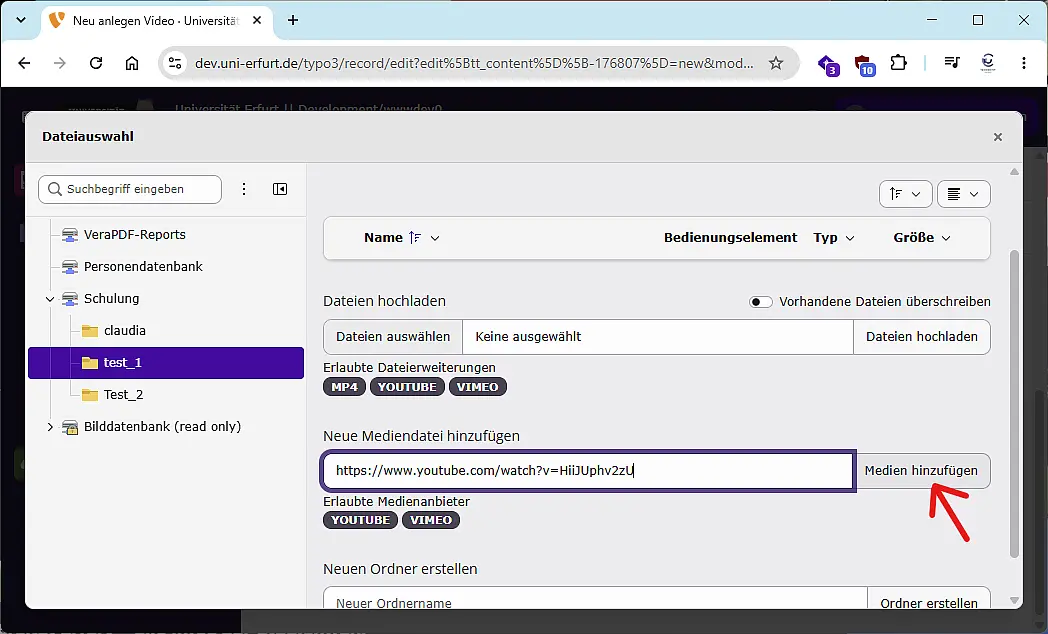Click the Dateien auswählen button
This screenshot has width=1048, height=634.
coord(393,337)
